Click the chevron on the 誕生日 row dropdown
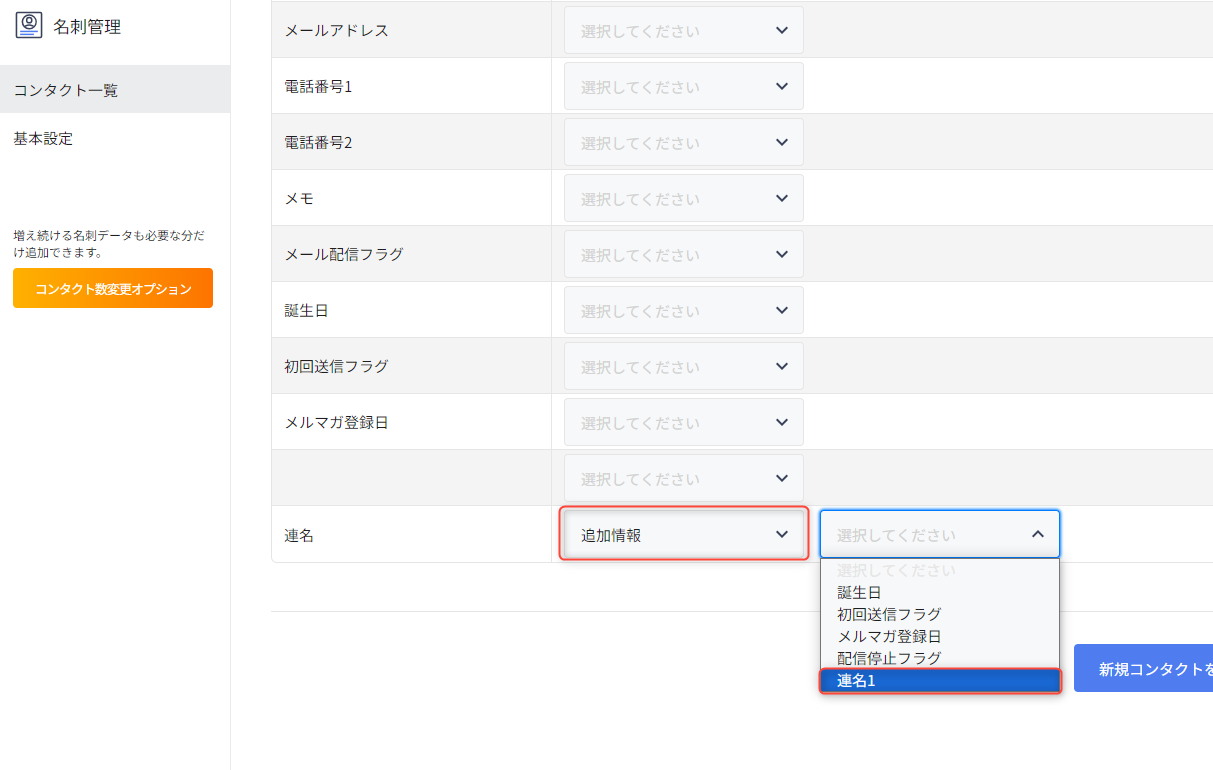The height and width of the screenshot is (770, 1213). 782,311
